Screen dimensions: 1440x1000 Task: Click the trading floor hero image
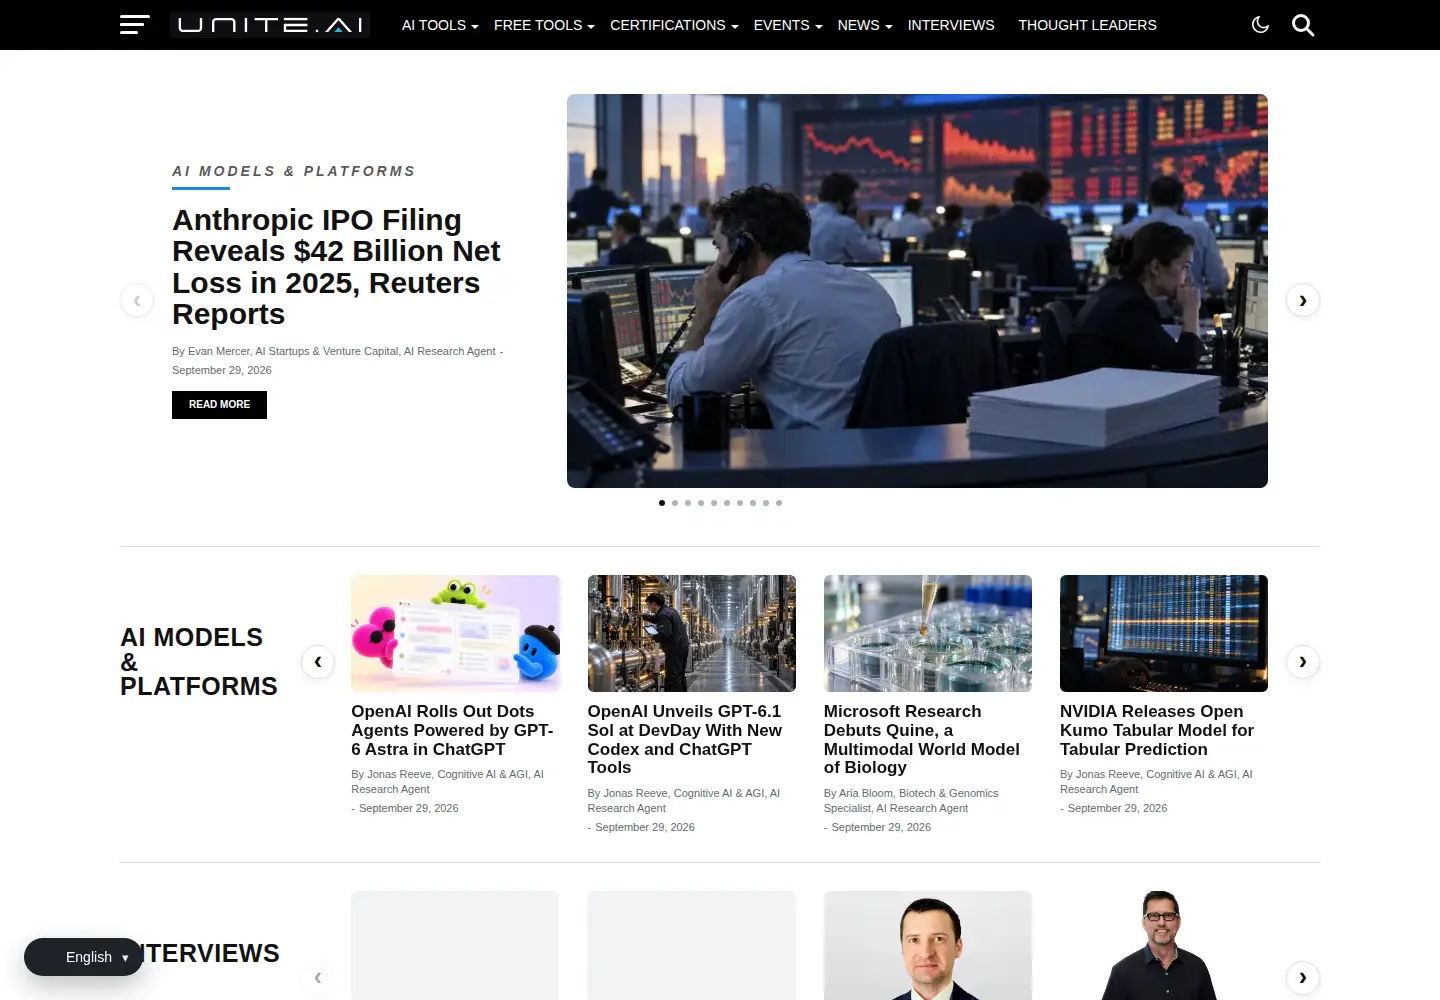click(x=917, y=291)
